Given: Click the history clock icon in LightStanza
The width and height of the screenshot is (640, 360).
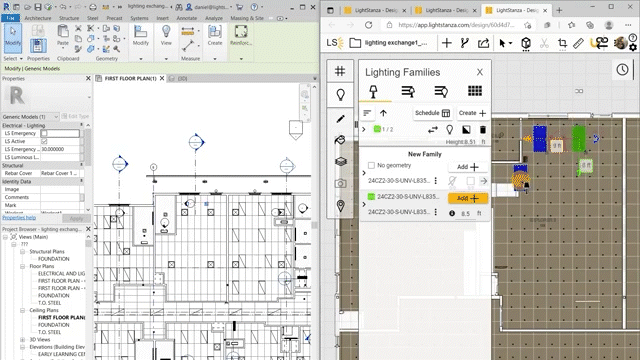Looking at the screenshot, I should 622,69.
